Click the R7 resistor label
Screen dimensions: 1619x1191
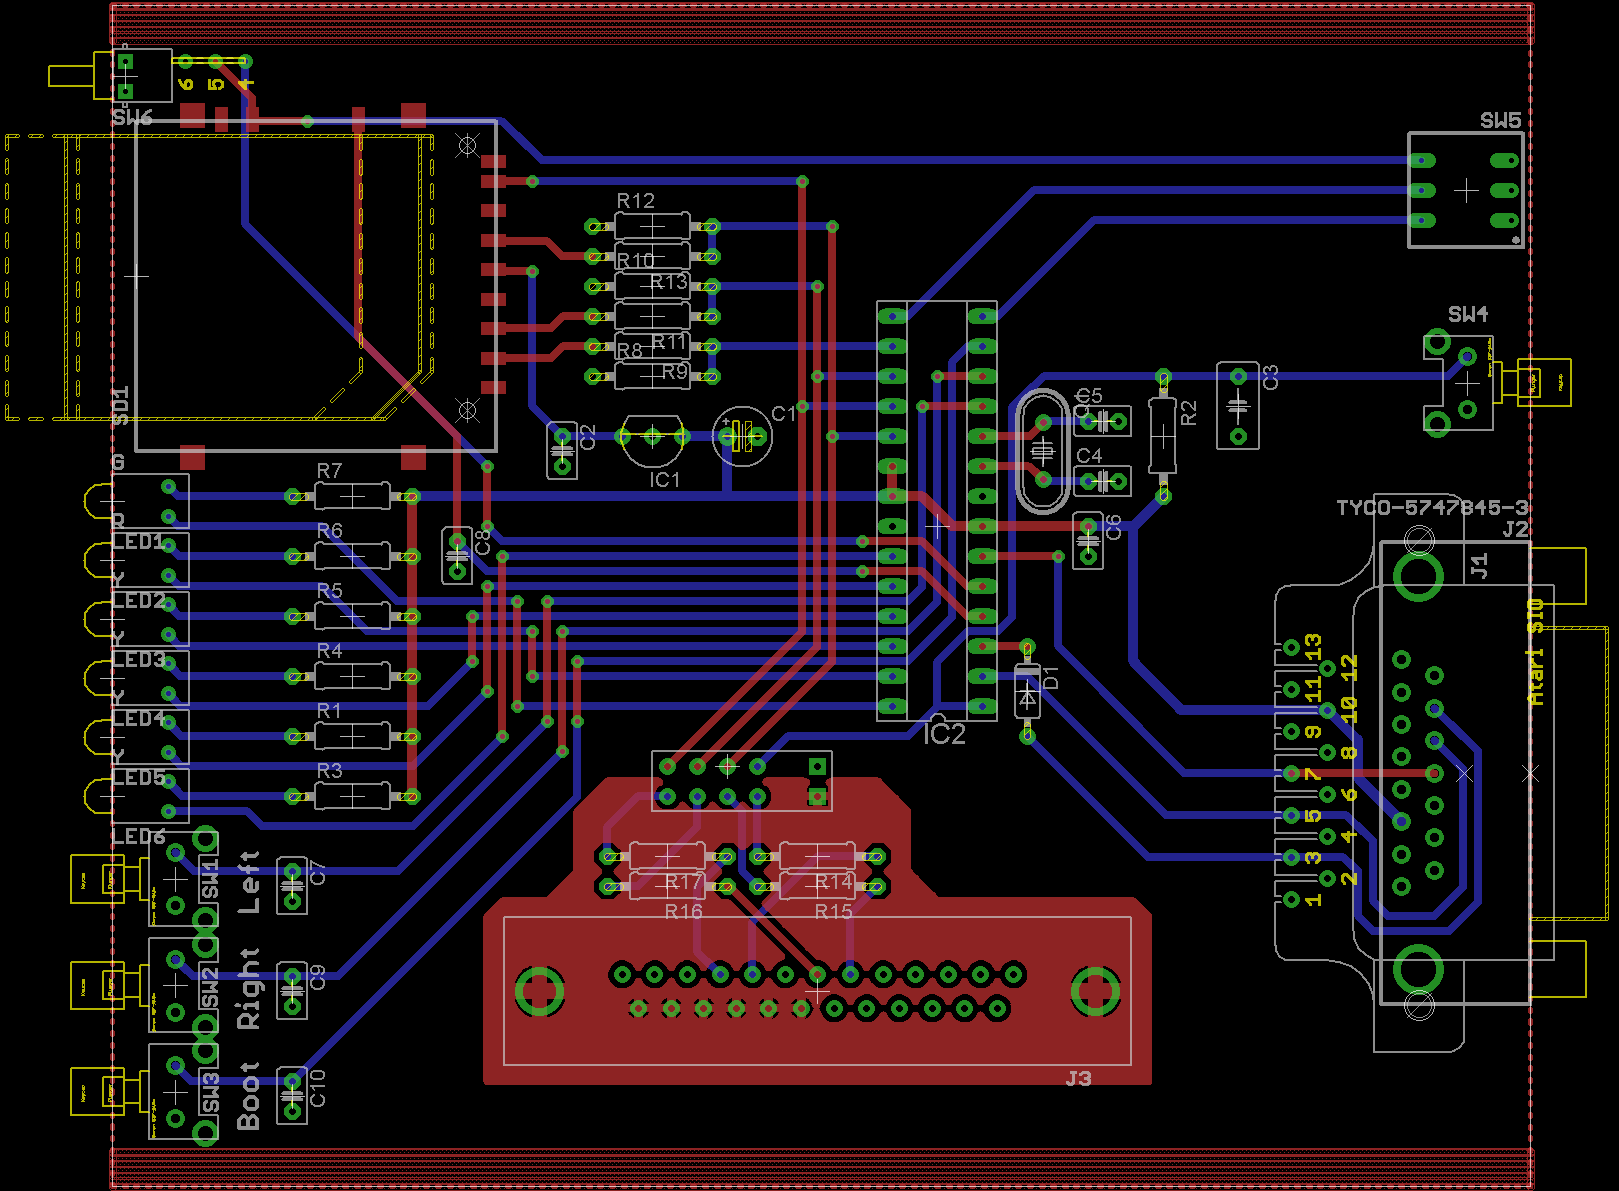click(x=330, y=471)
